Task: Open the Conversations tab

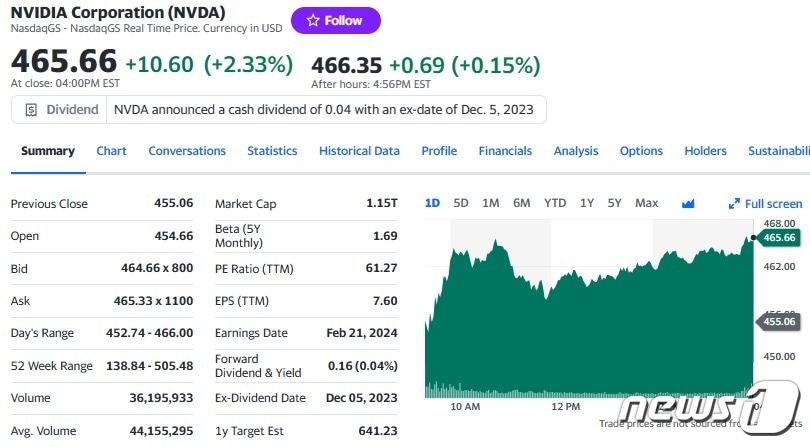Action: click(x=187, y=151)
